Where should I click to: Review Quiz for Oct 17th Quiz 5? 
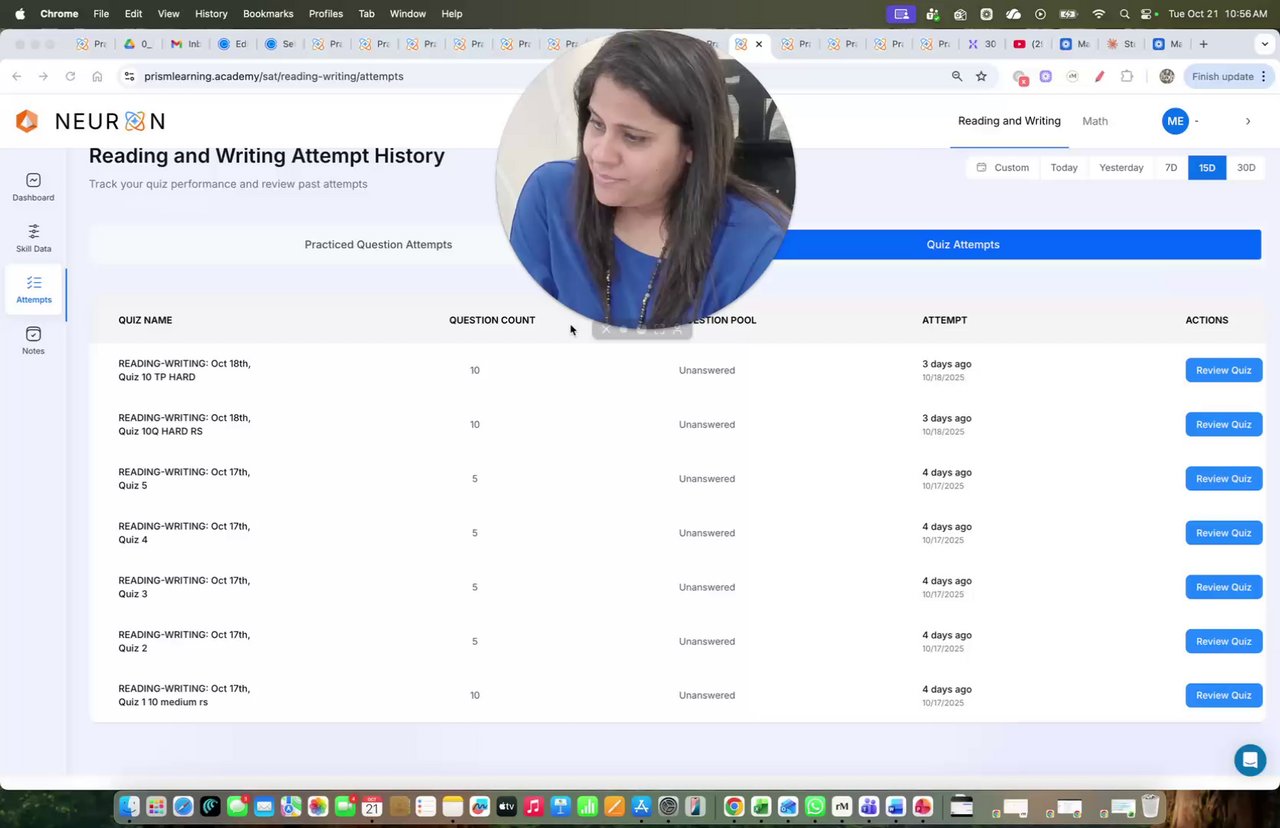1224,478
